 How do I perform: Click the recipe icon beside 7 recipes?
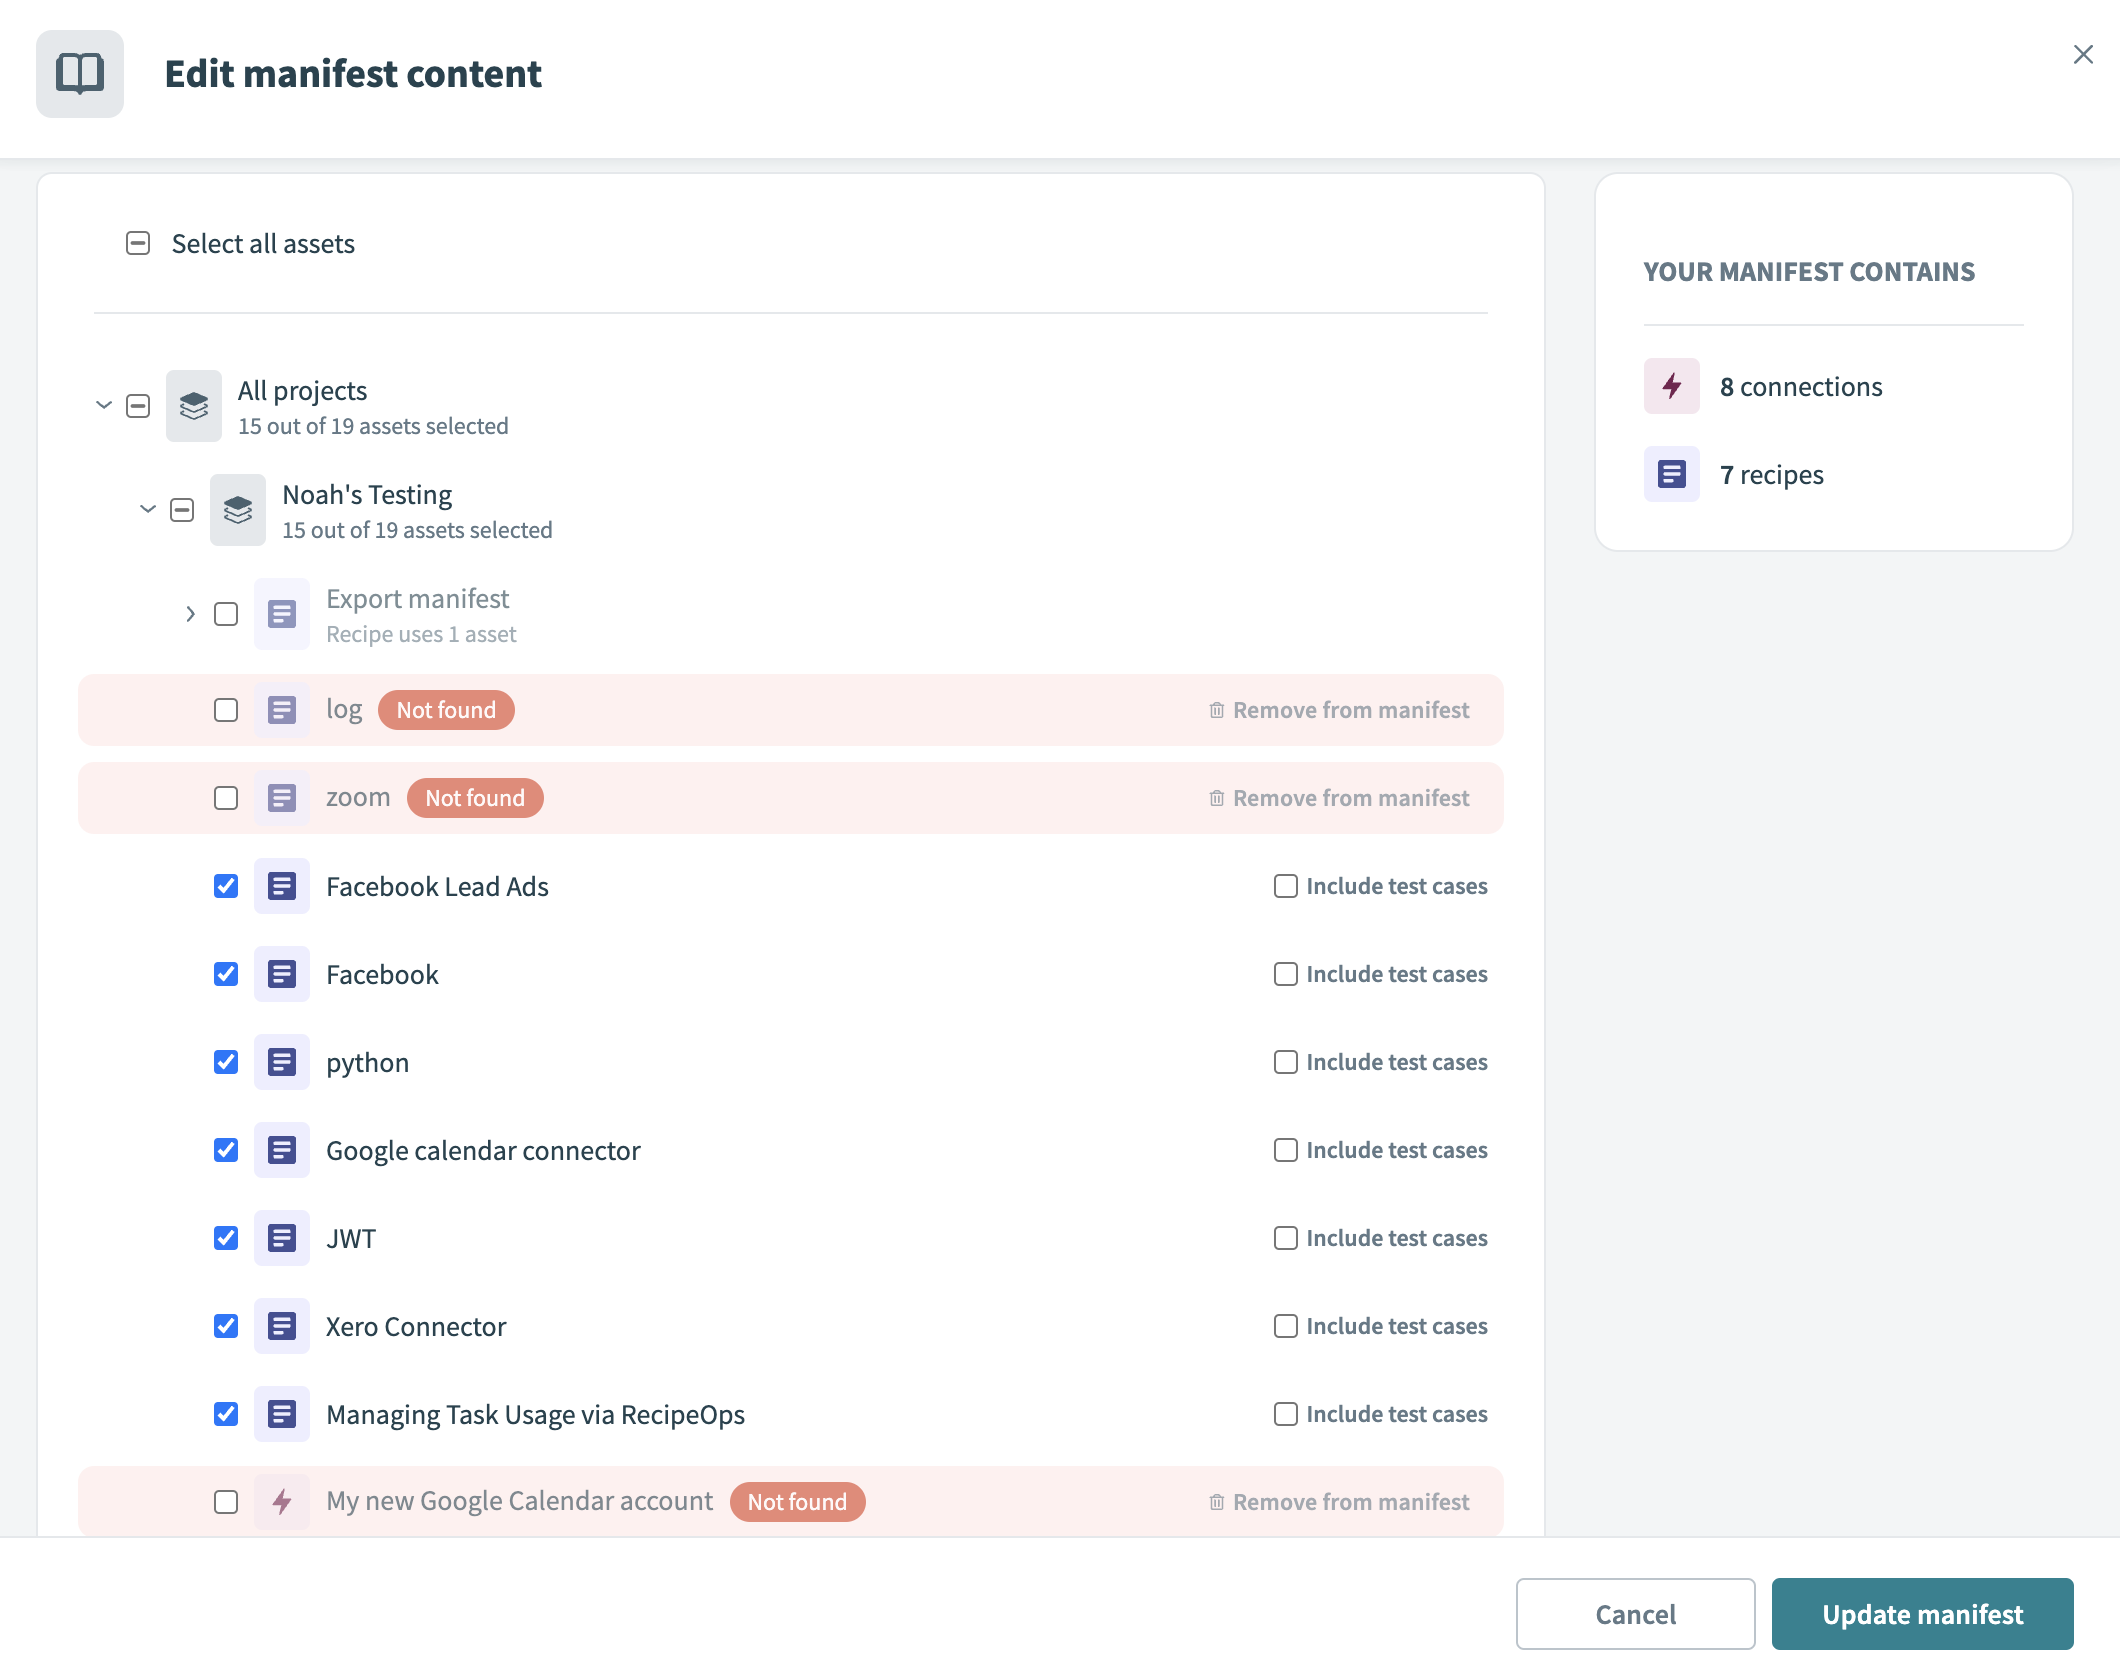pos(1671,474)
